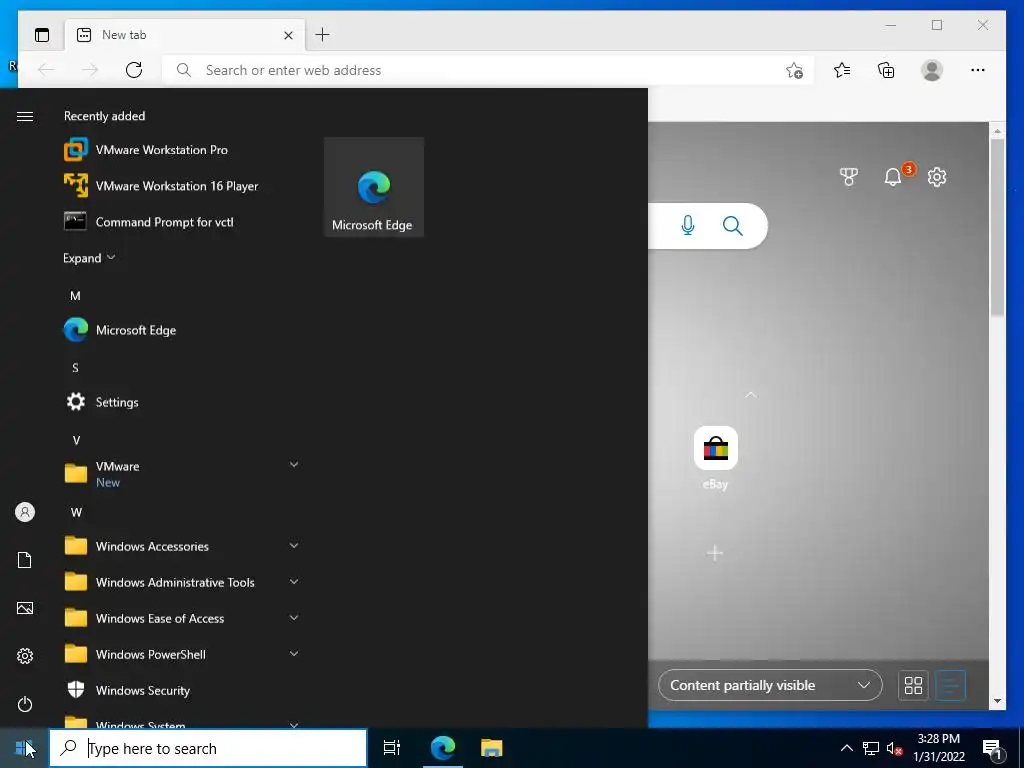
Task: Open Windows Security
Action: 180,690
